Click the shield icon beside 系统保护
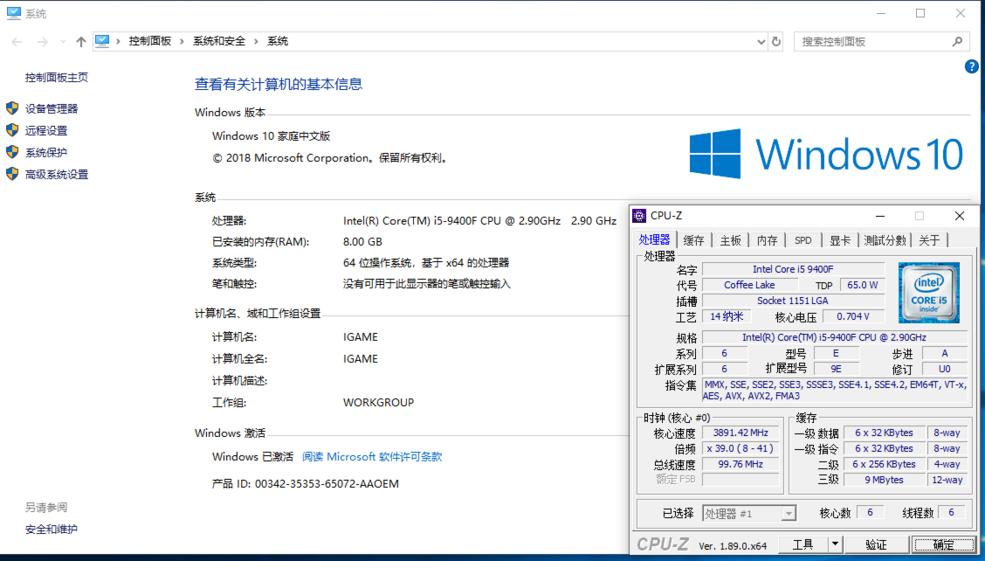The height and width of the screenshot is (561, 985). click(x=12, y=152)
